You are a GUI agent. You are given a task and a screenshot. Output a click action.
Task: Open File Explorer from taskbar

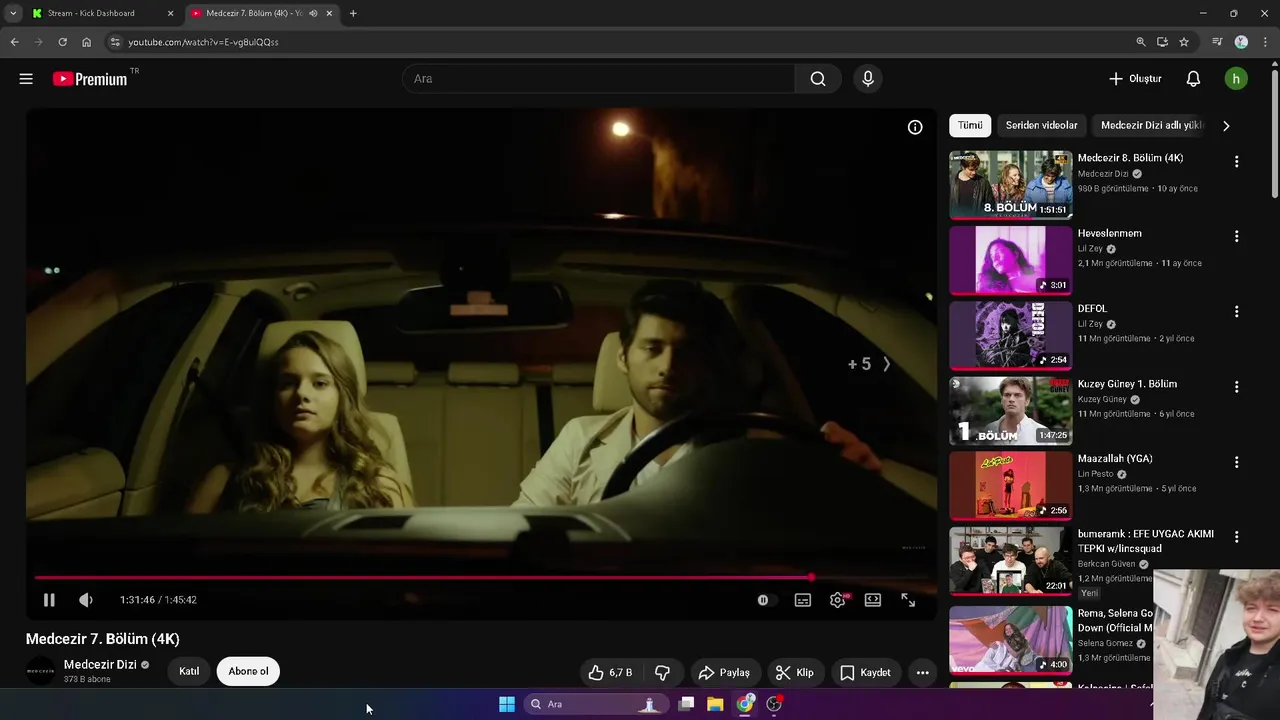click(715, 704)
